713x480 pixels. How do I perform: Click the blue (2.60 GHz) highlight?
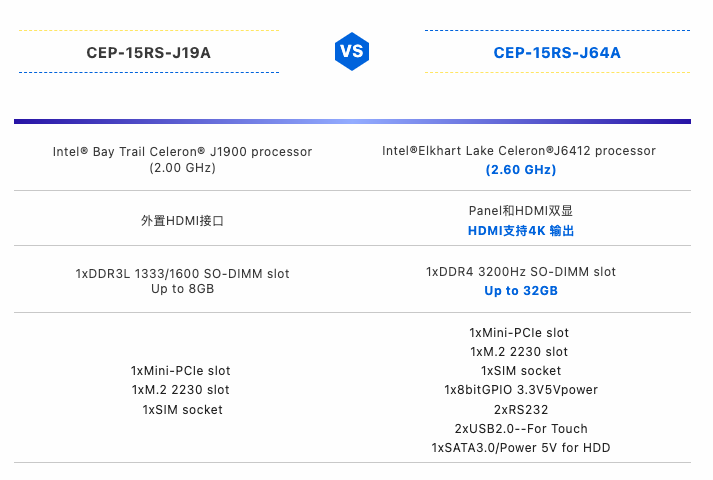pos(521,170)
